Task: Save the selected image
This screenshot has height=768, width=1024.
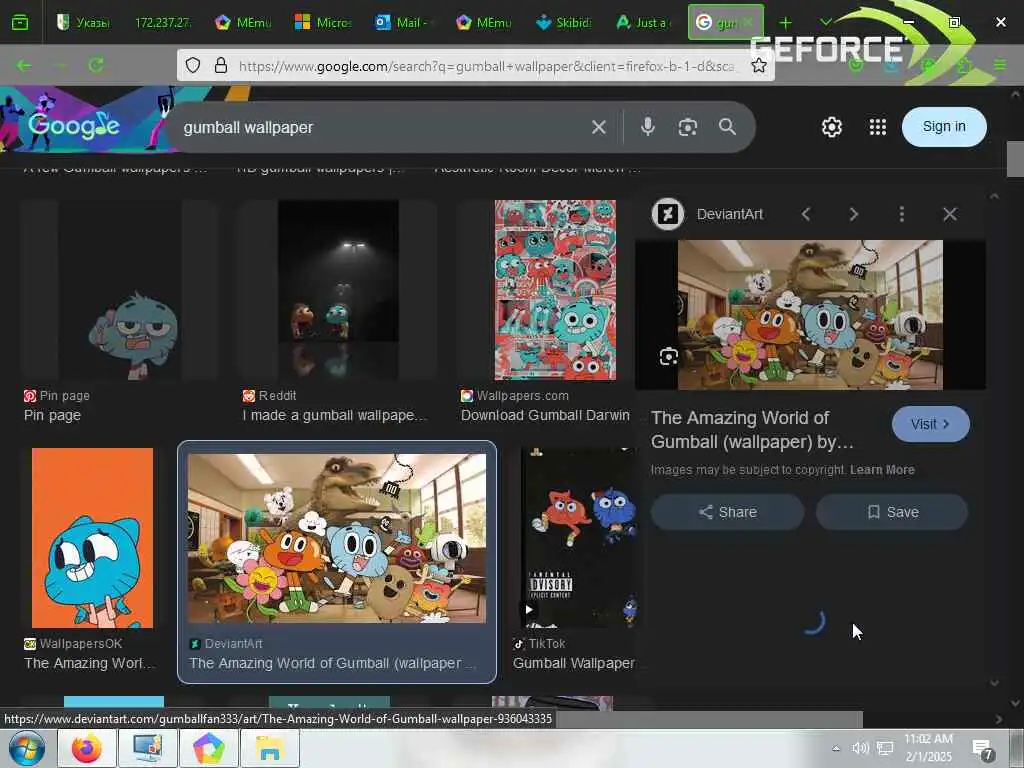Action: click(892, 512)
